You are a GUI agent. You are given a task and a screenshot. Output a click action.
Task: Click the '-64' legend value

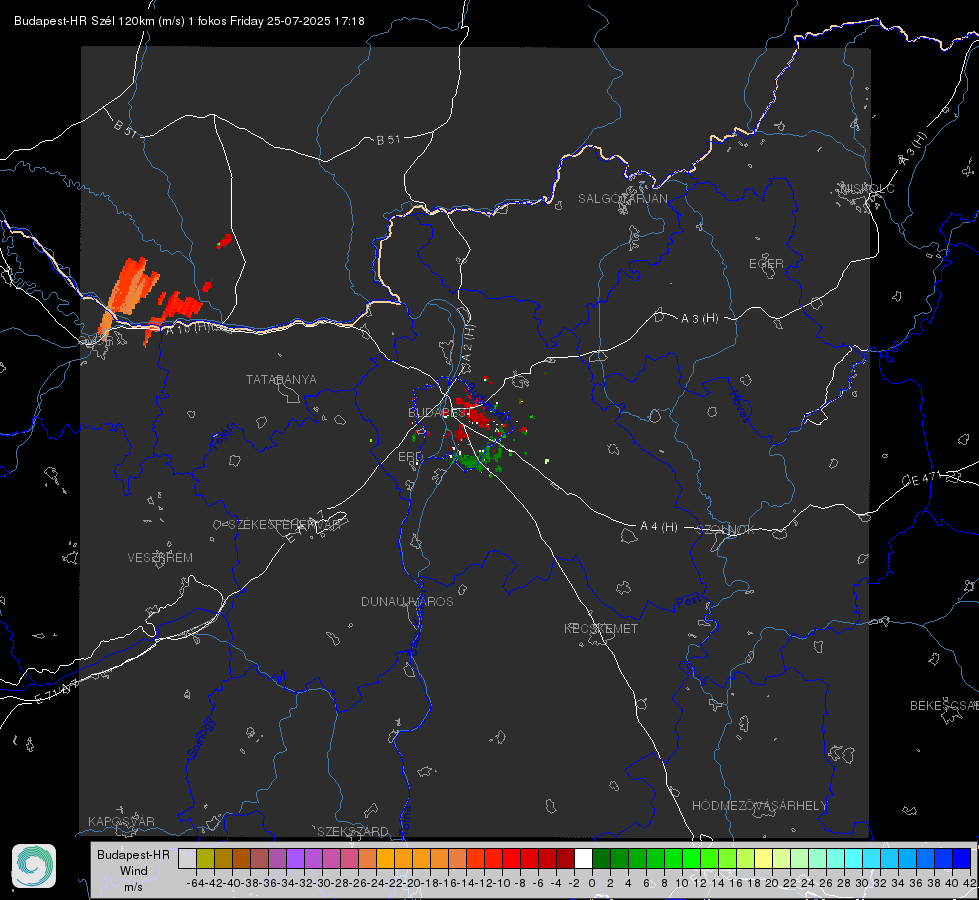195,883
